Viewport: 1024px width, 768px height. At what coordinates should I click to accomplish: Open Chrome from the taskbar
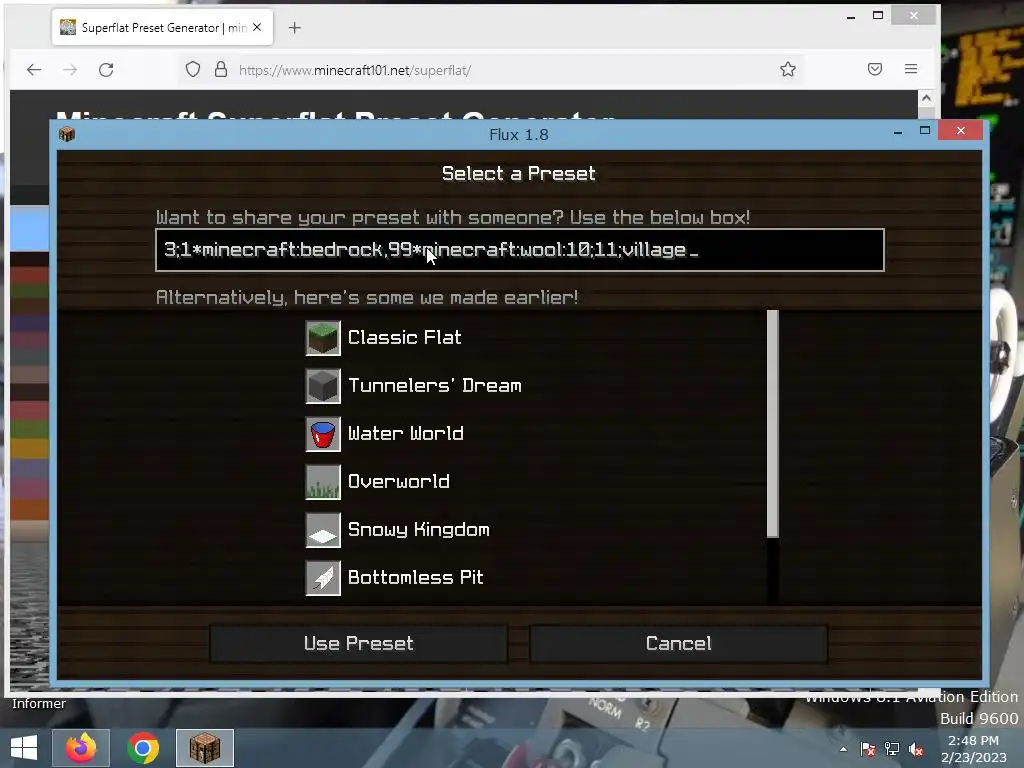pos(142,748)
